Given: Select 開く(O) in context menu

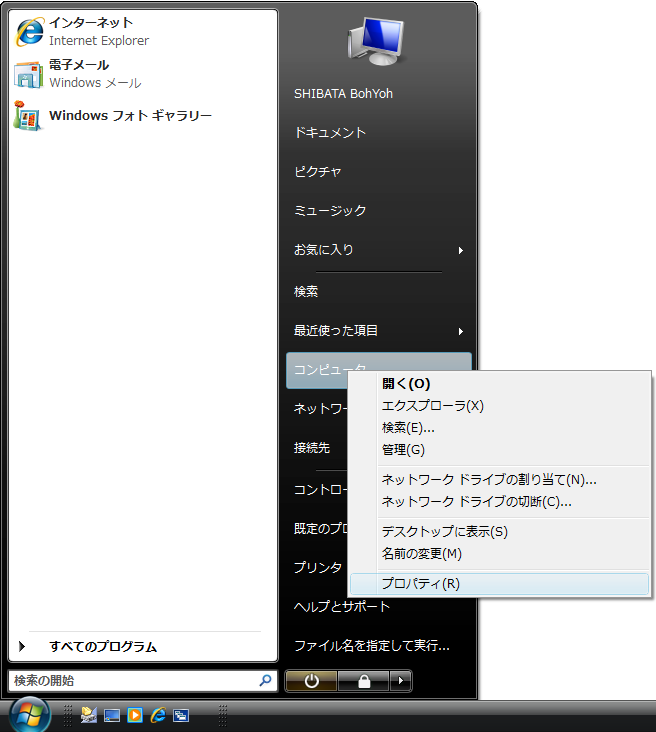Looking at the screenshot, I should click(499, 384).
